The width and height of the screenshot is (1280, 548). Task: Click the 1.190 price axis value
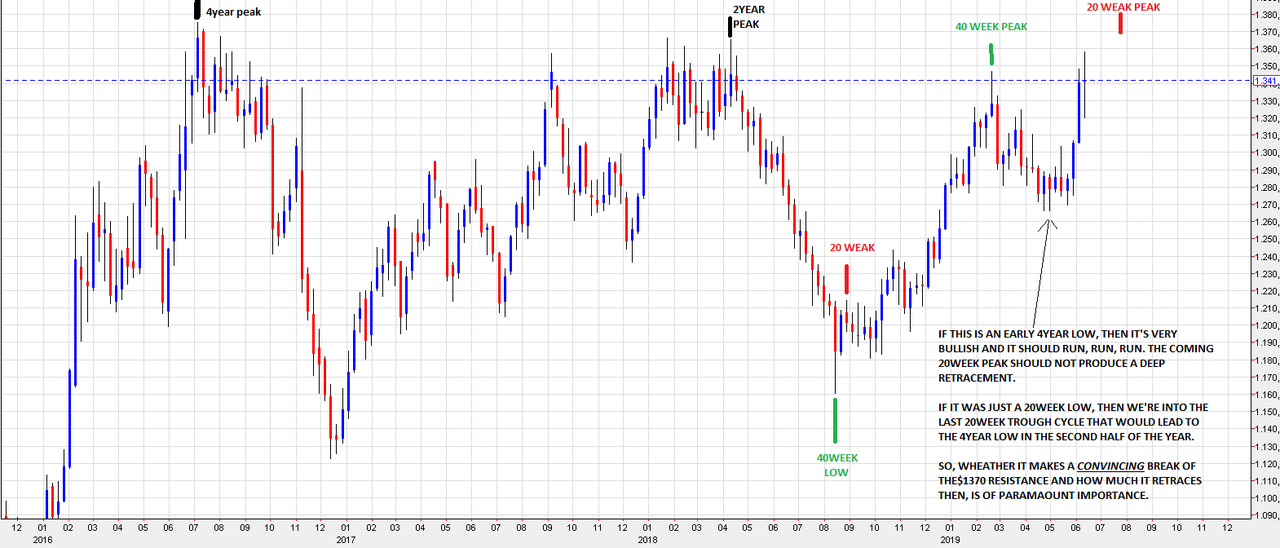(1266, 343)
